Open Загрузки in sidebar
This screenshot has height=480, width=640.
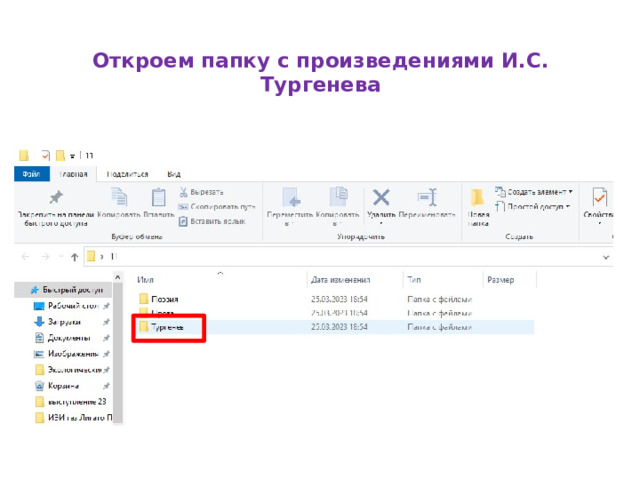coord(58,322)
